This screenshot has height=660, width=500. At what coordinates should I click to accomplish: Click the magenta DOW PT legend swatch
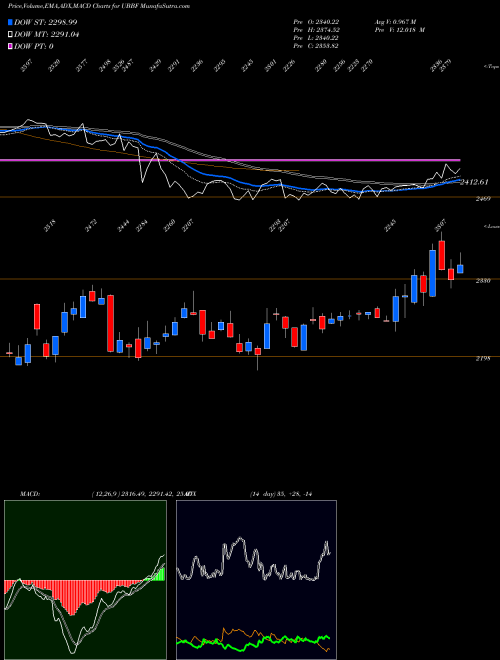(x=10, y=46)
